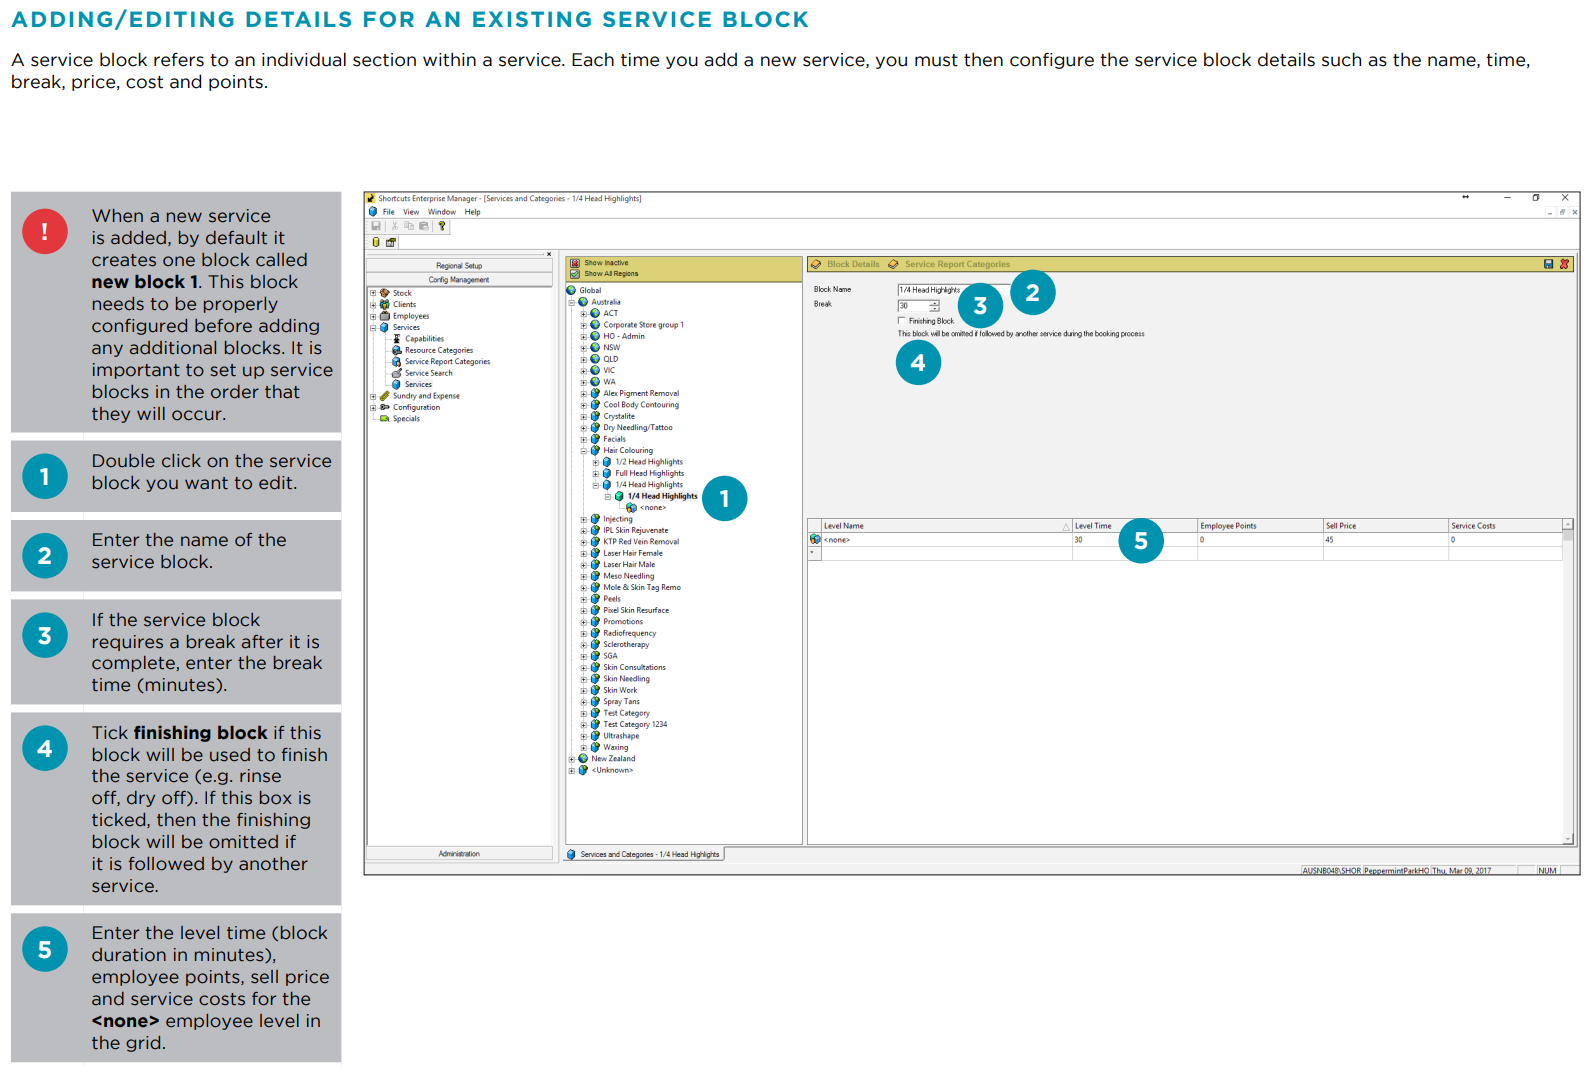Select New Zealand region in tree

pyautogui.click(x=613, y=759)
